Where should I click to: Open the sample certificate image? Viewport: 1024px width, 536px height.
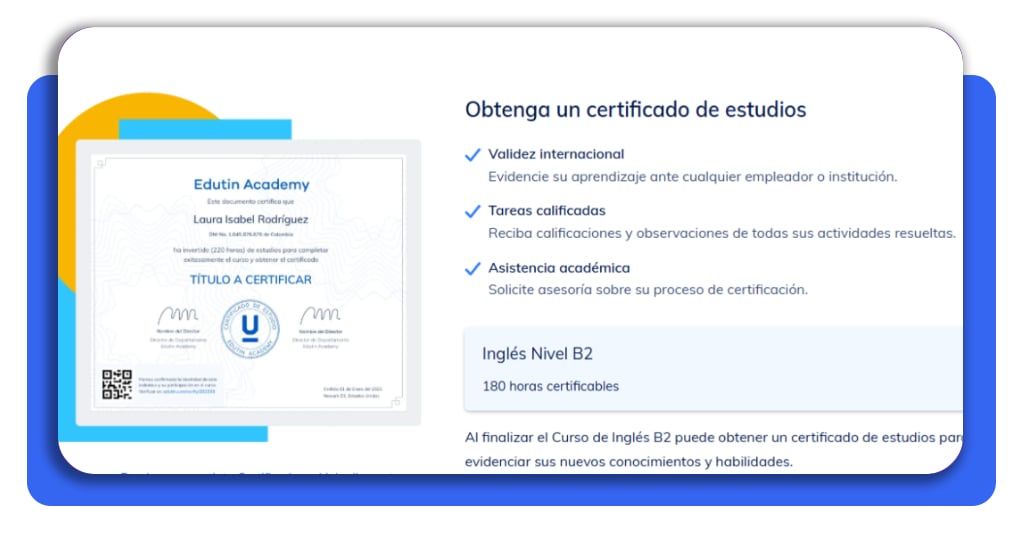click(248, 282)
